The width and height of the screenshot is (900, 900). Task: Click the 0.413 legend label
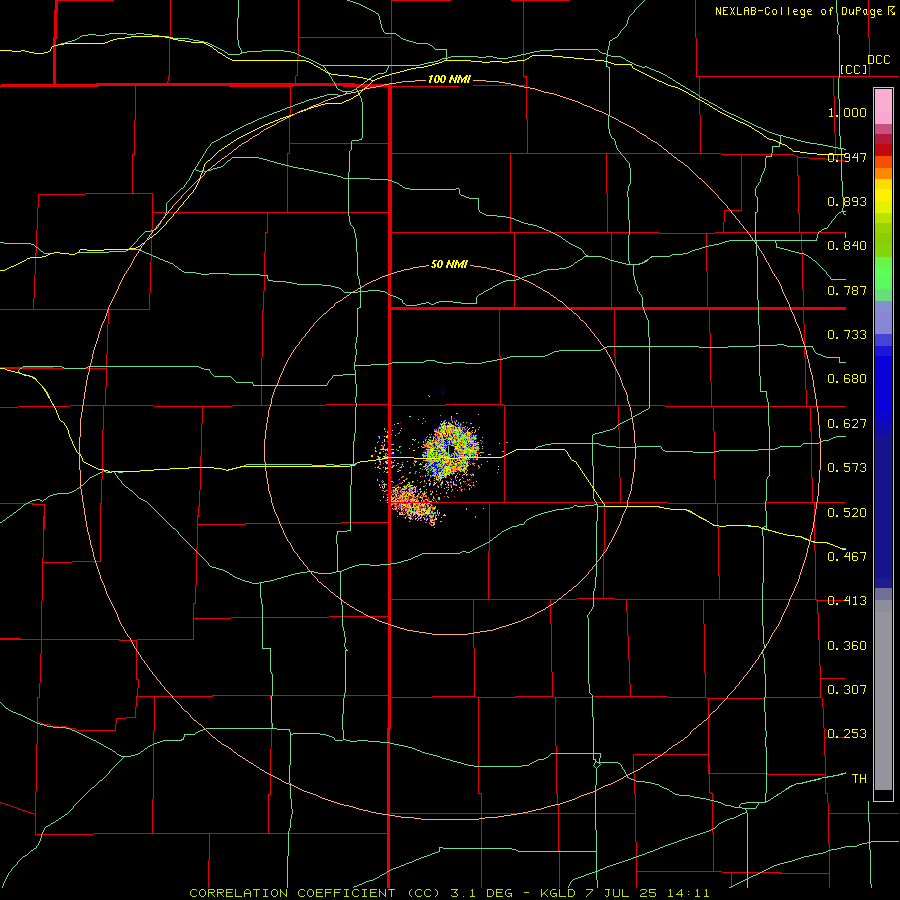[847, 601]
